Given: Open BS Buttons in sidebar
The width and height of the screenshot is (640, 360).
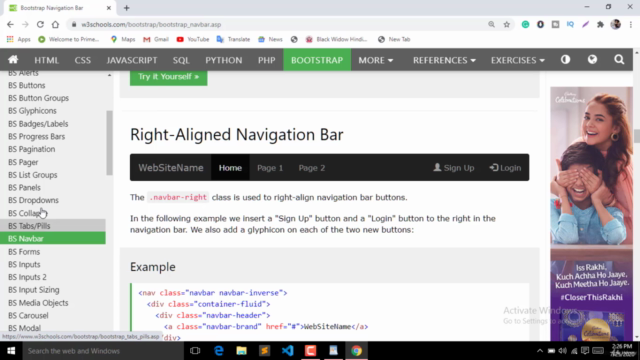Looking at the screenshot, I should (27, 85).
